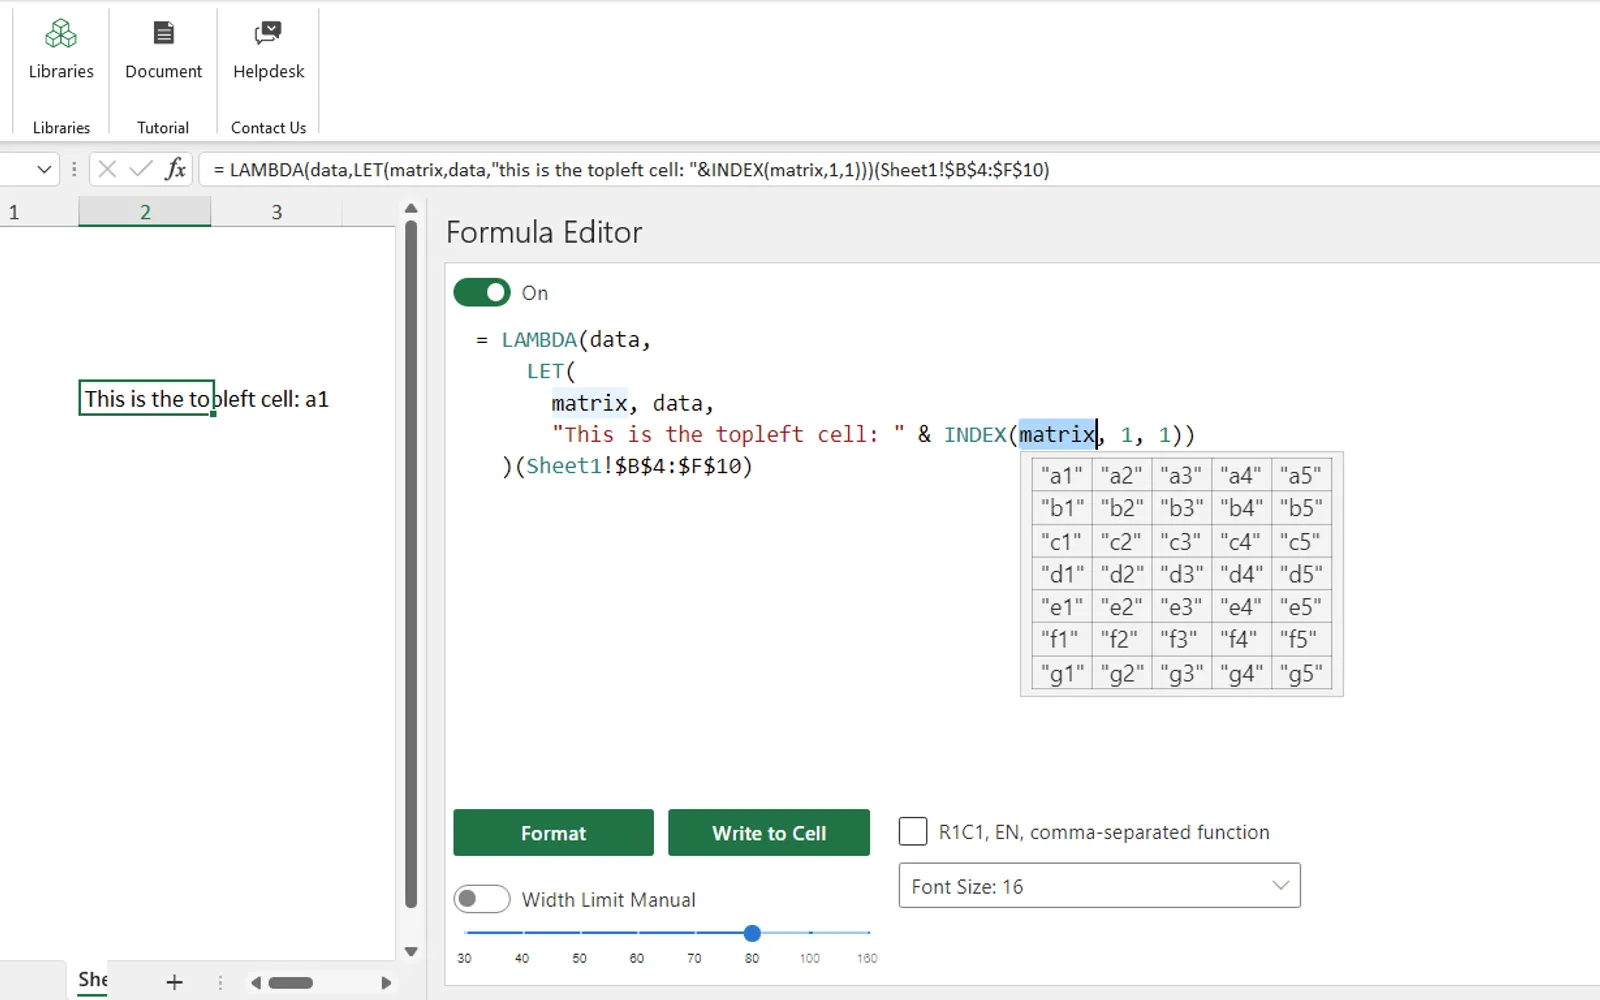The height and width of the screenshot is (1000, 1600).
Task: Select column header 3
Action: [277, 212]
